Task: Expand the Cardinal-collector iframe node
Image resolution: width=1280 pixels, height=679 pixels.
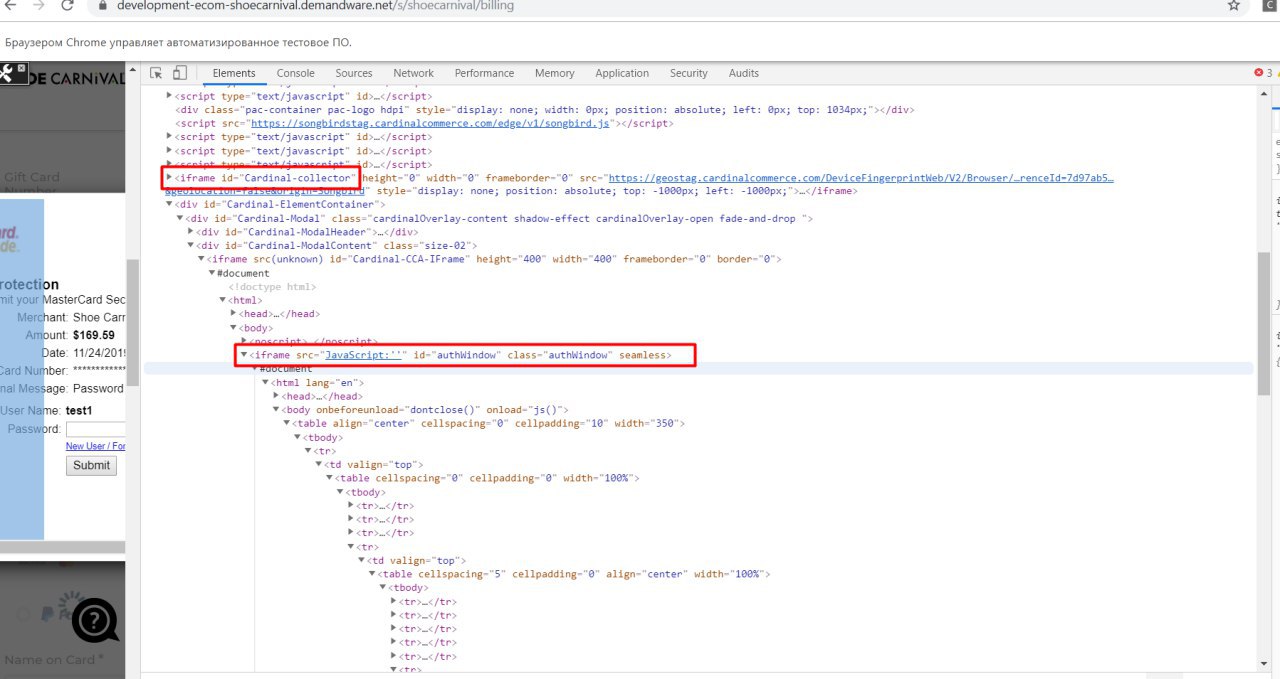Action: (169, 178)
